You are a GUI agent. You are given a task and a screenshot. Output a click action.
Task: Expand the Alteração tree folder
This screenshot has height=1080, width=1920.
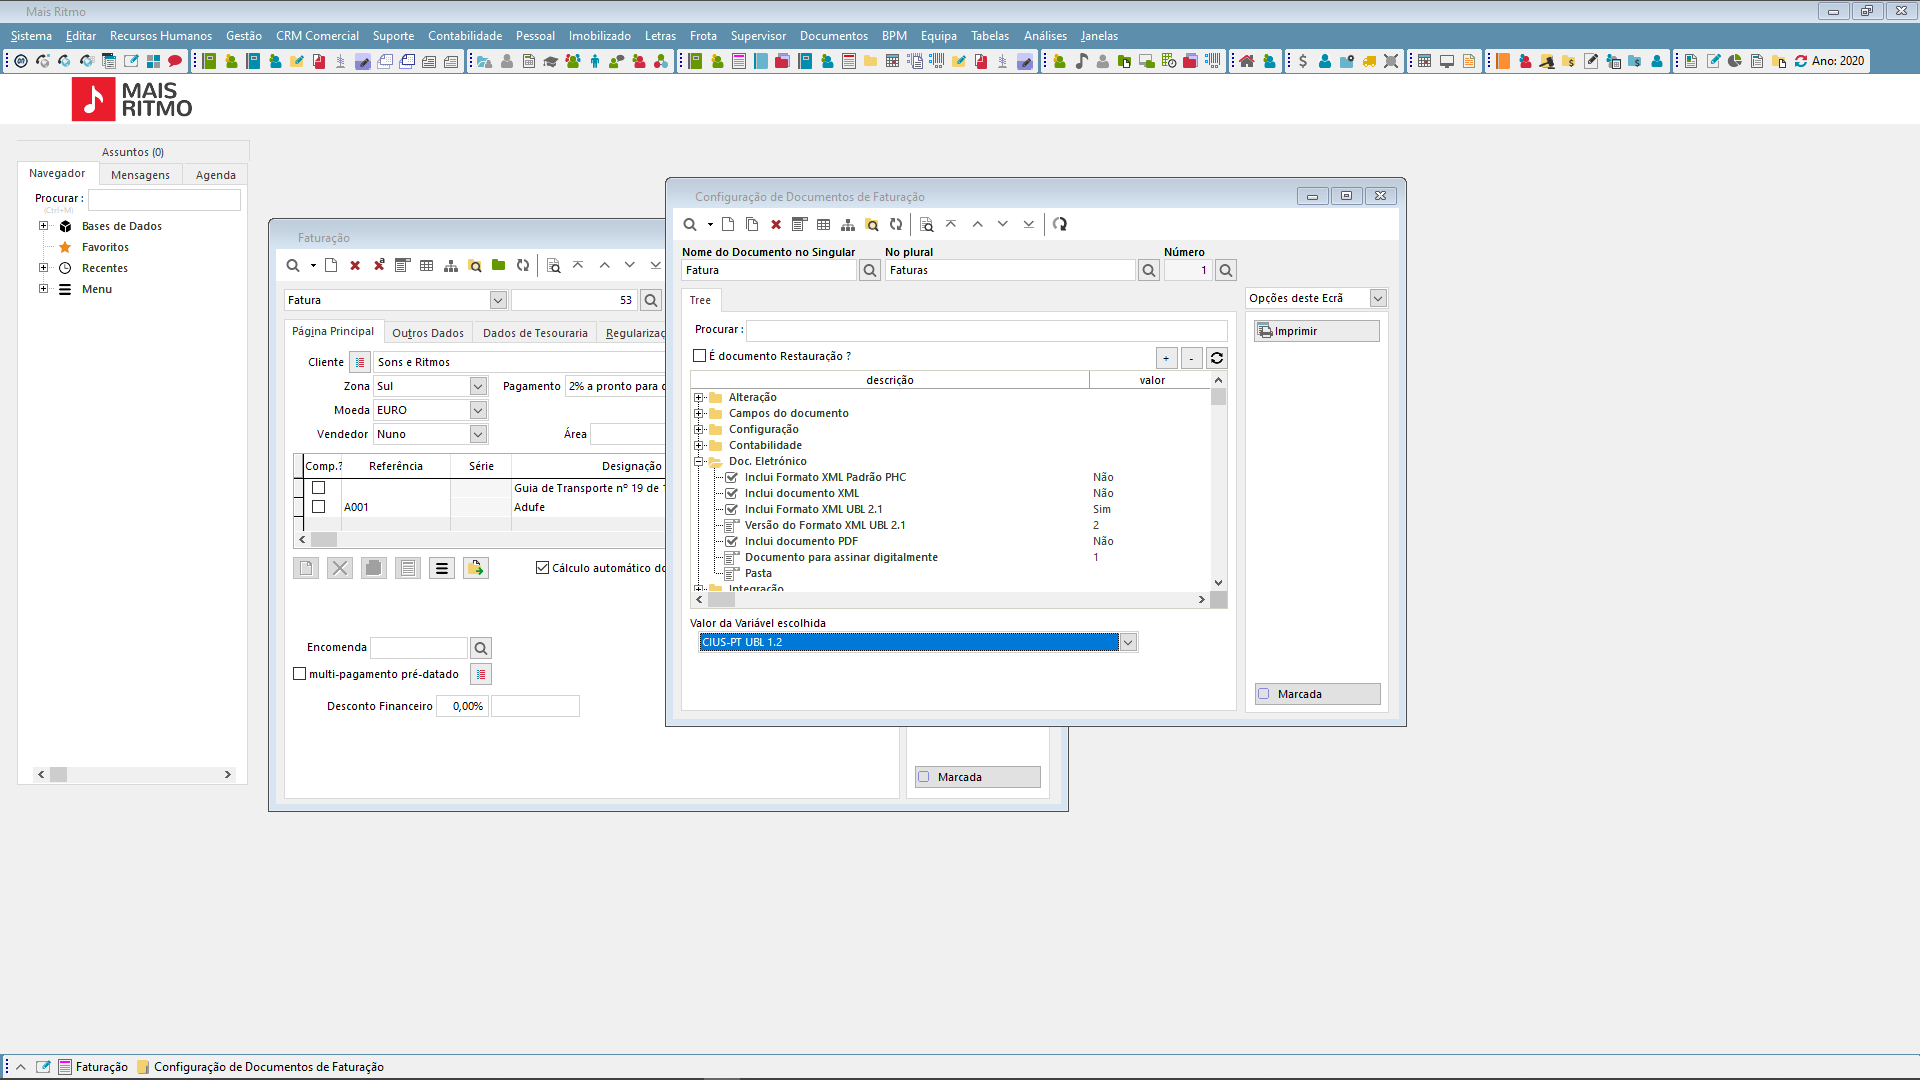(699, 398)
